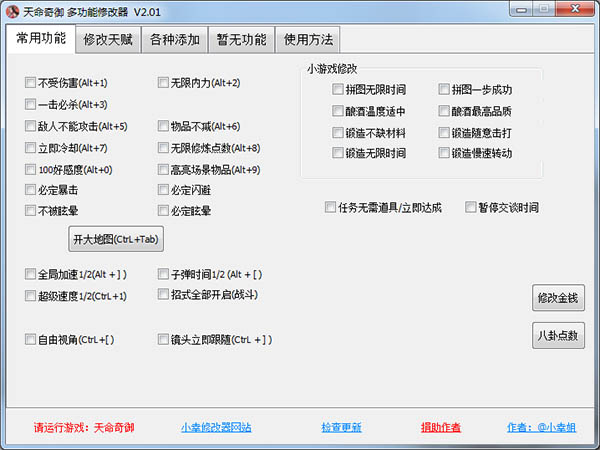Click the red 请运行游戏: 天命奇御 text
The width and height of the screenshot is (600, 450).
coord(84,427)
